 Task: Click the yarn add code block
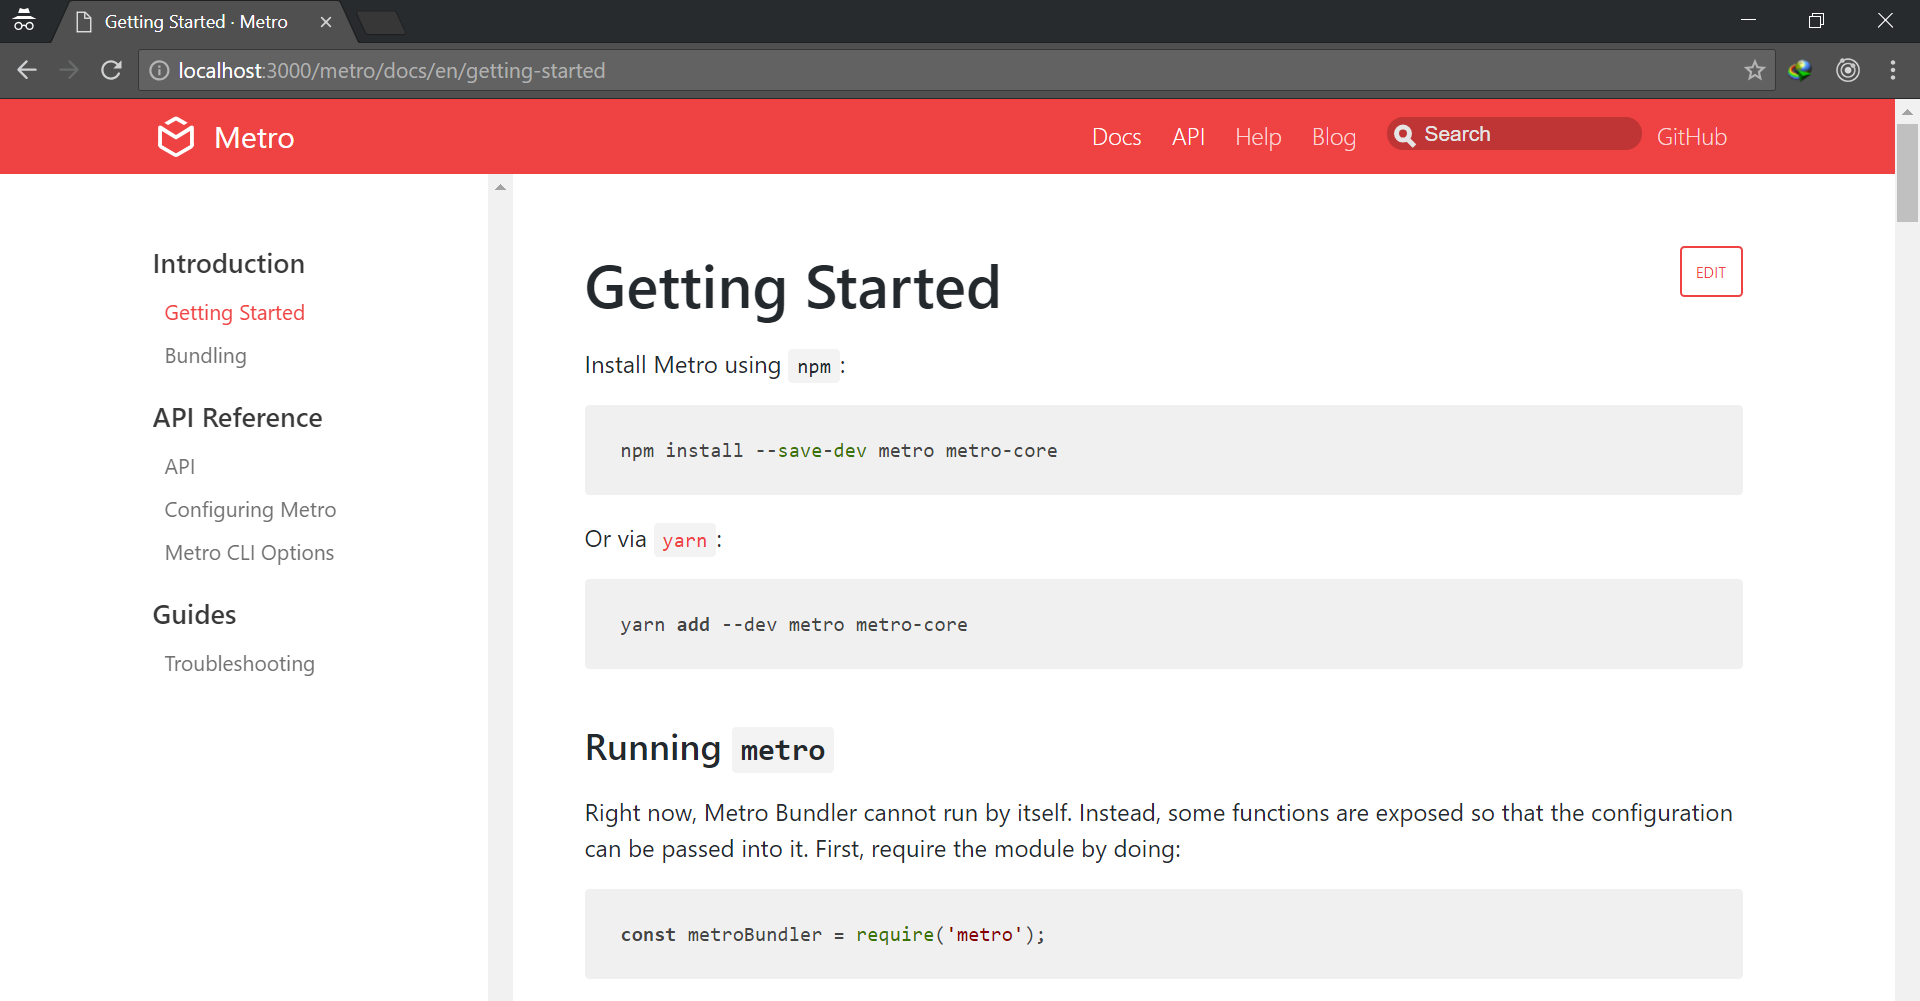pos(1163,624)
